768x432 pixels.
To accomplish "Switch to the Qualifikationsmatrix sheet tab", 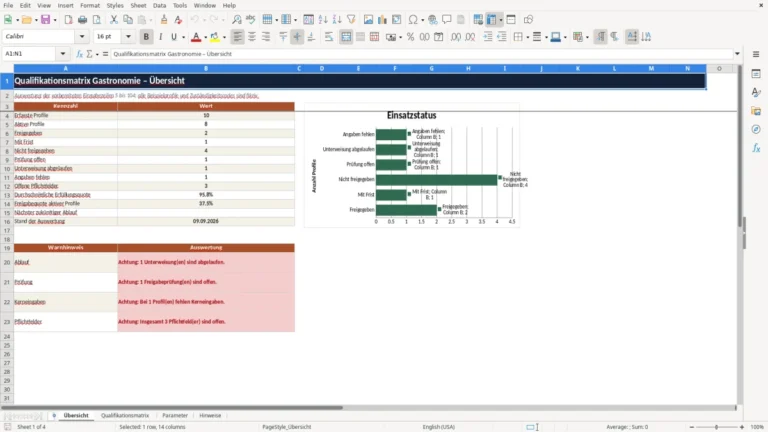I will click(125, 415).
